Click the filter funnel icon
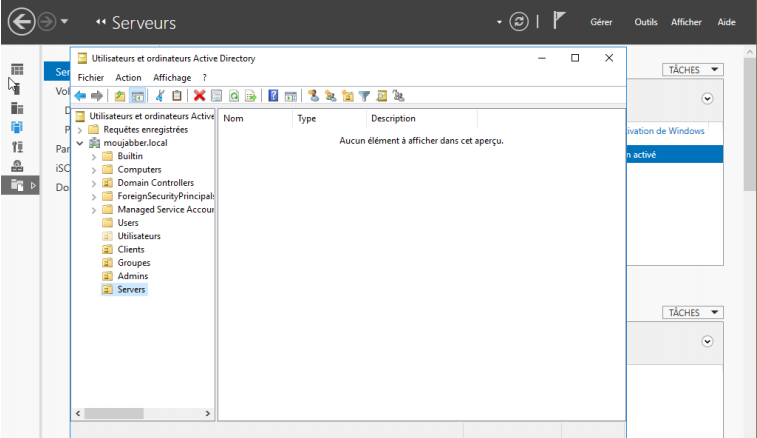Image resolution: width=757 pixels, height=438 pixels. tap(364, 96)
